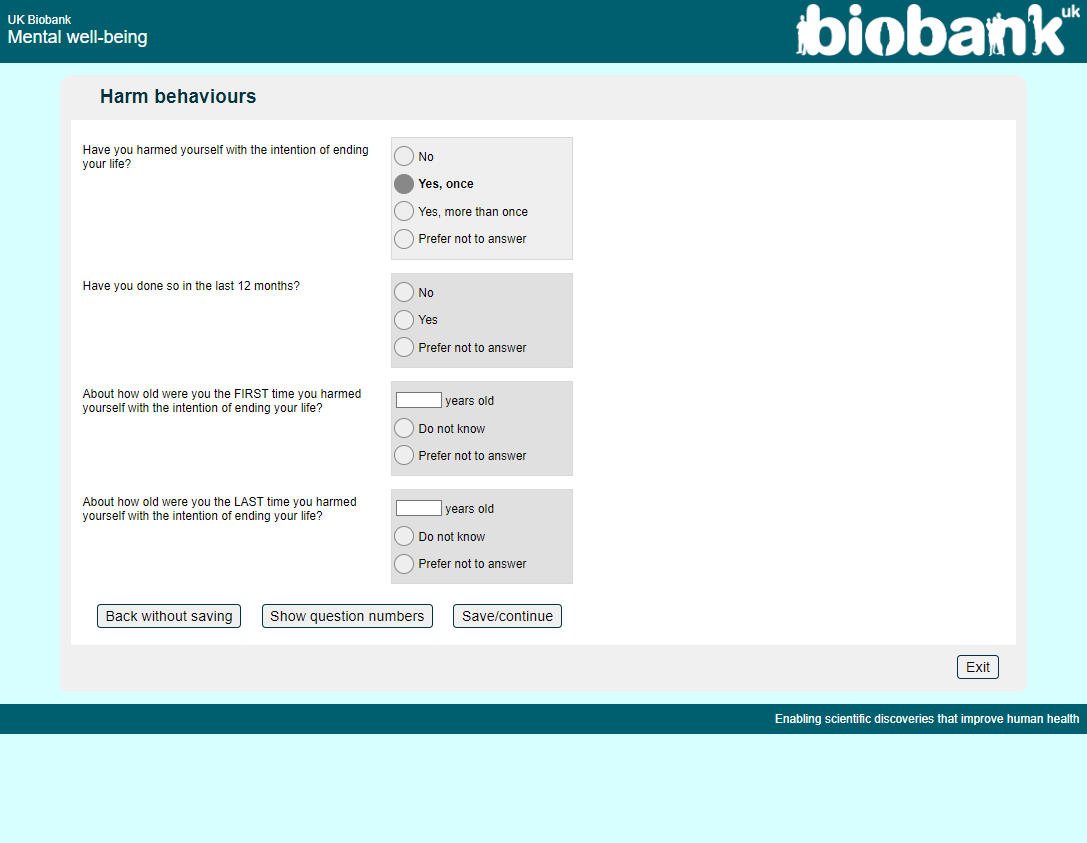The height and width of the screenshot is (843, 1087).
Task: Select 'Yes, more than once' option
Action: (404, 211)
